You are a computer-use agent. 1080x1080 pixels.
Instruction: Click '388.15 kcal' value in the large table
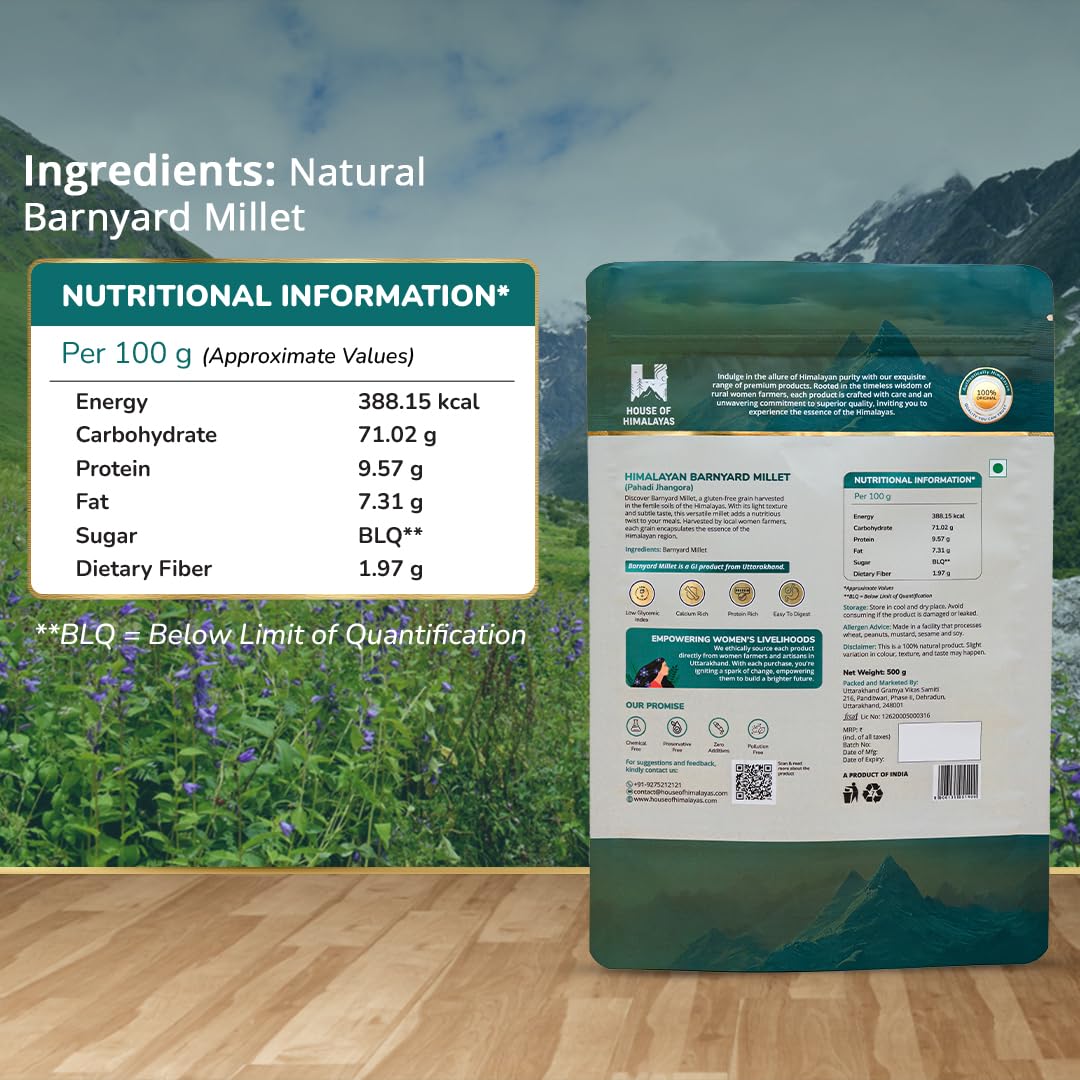(x=418, y=402)
